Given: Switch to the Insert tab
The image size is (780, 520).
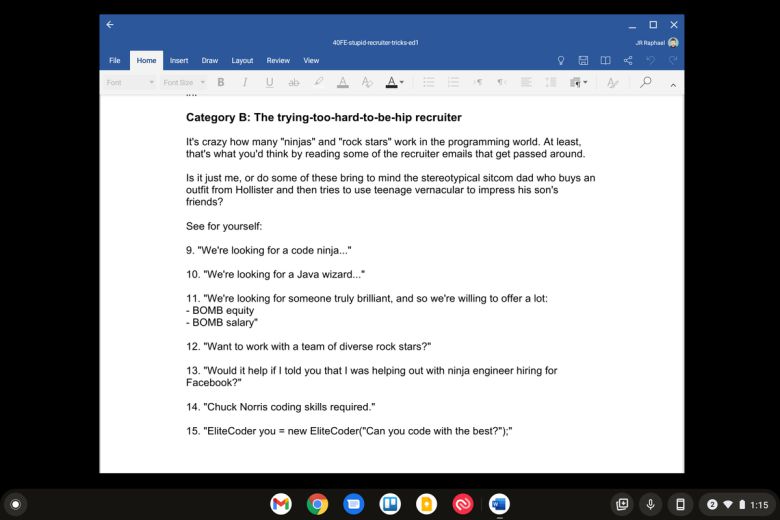Looking at the screenshot, I should [x=179, y=60].
